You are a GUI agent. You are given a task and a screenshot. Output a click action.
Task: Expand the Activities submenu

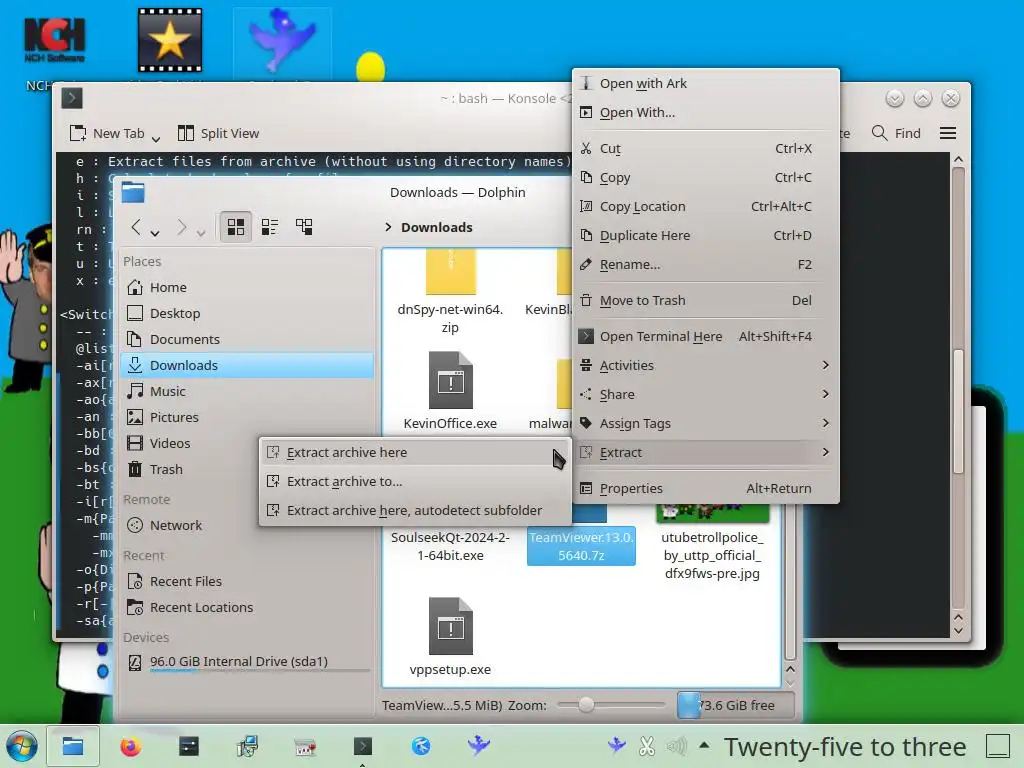[706, 366]
